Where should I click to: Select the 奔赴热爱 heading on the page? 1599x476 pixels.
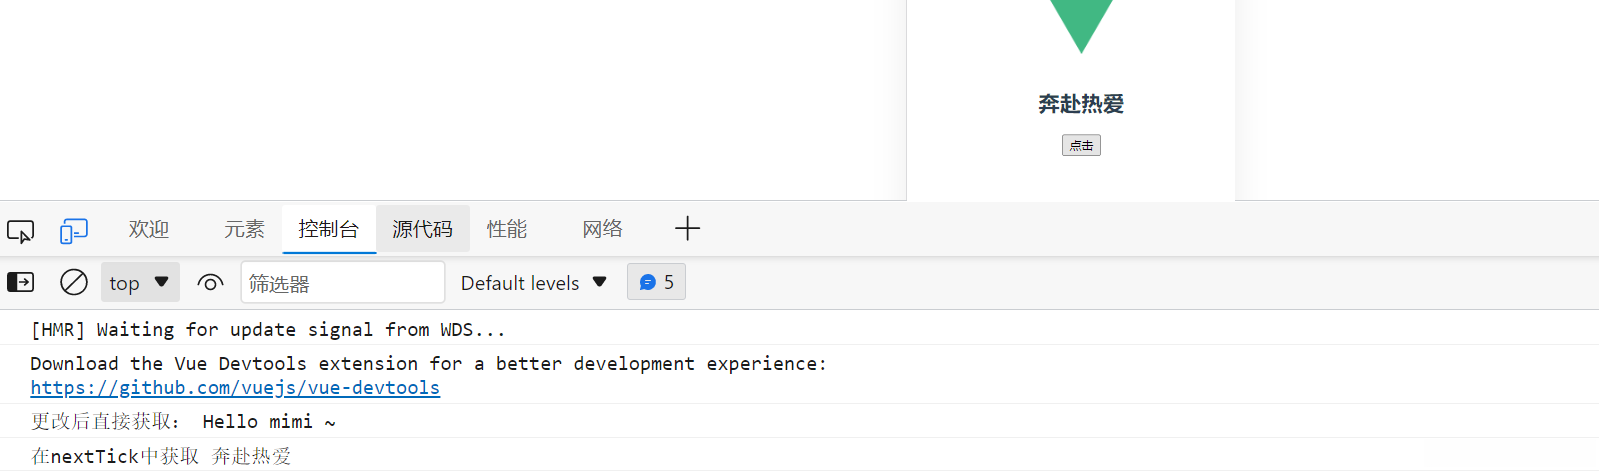coord(1081,104)
